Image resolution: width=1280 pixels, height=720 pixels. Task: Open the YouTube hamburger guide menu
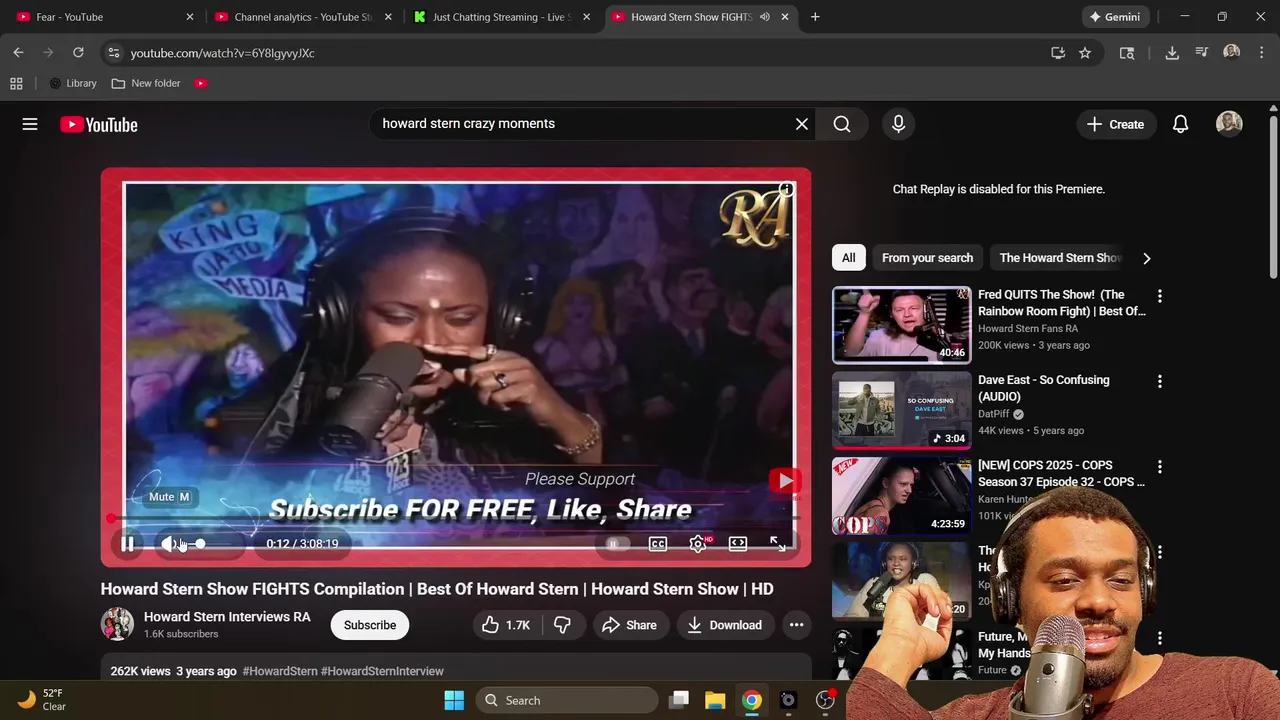(30, 124)
